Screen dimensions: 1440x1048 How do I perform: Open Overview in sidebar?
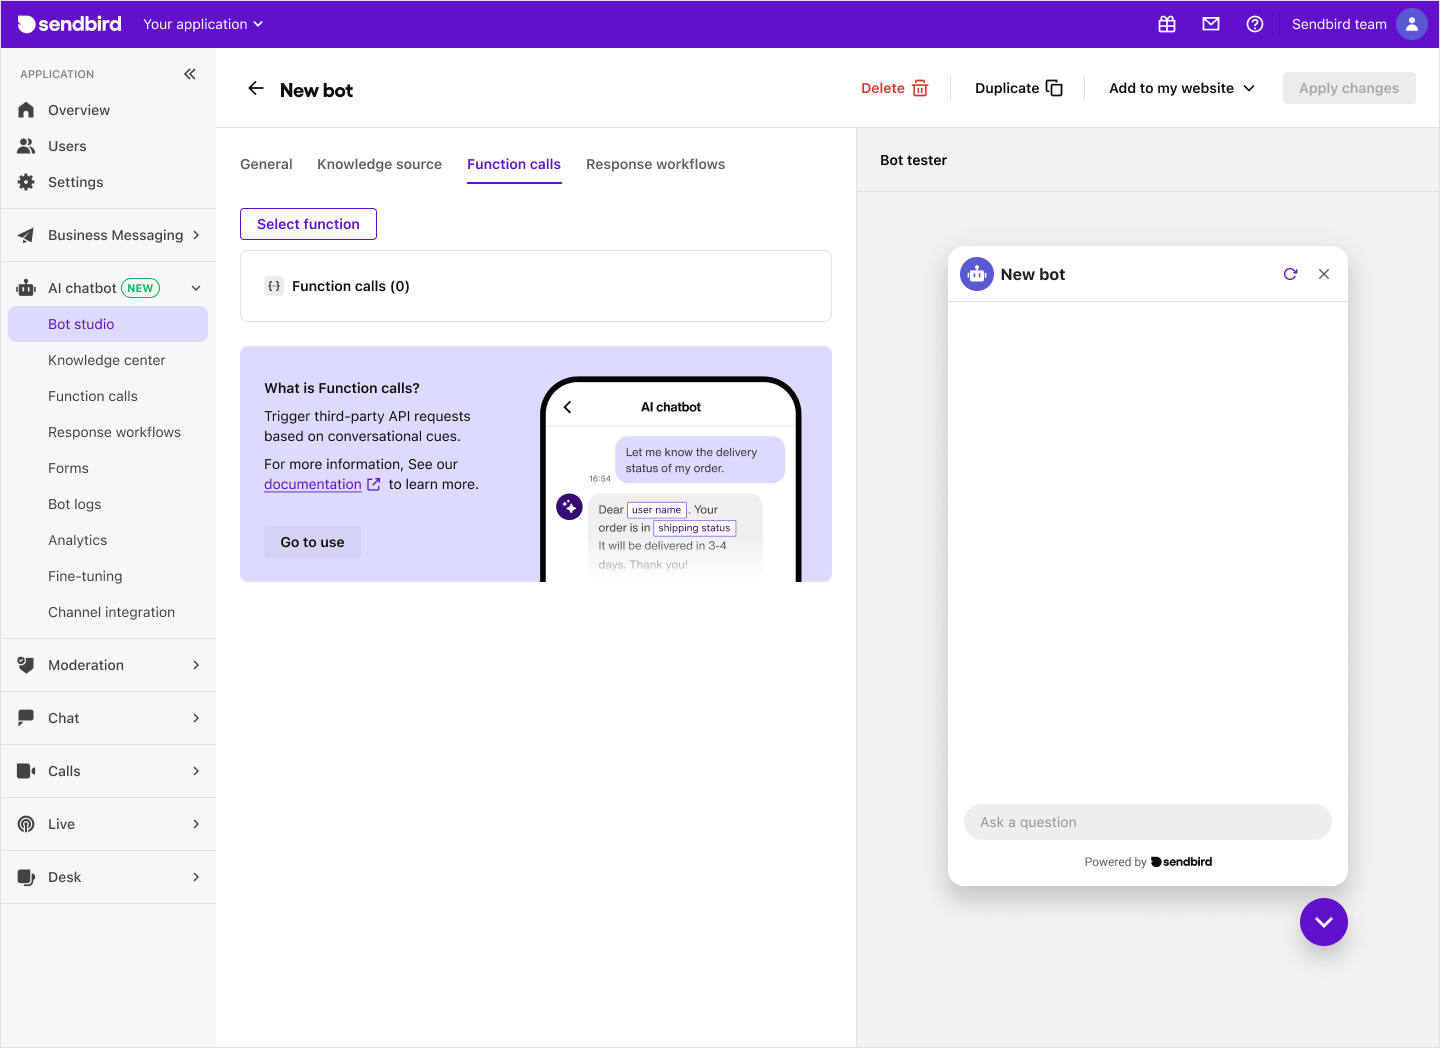pyautogui.click(x=108, y=110)
